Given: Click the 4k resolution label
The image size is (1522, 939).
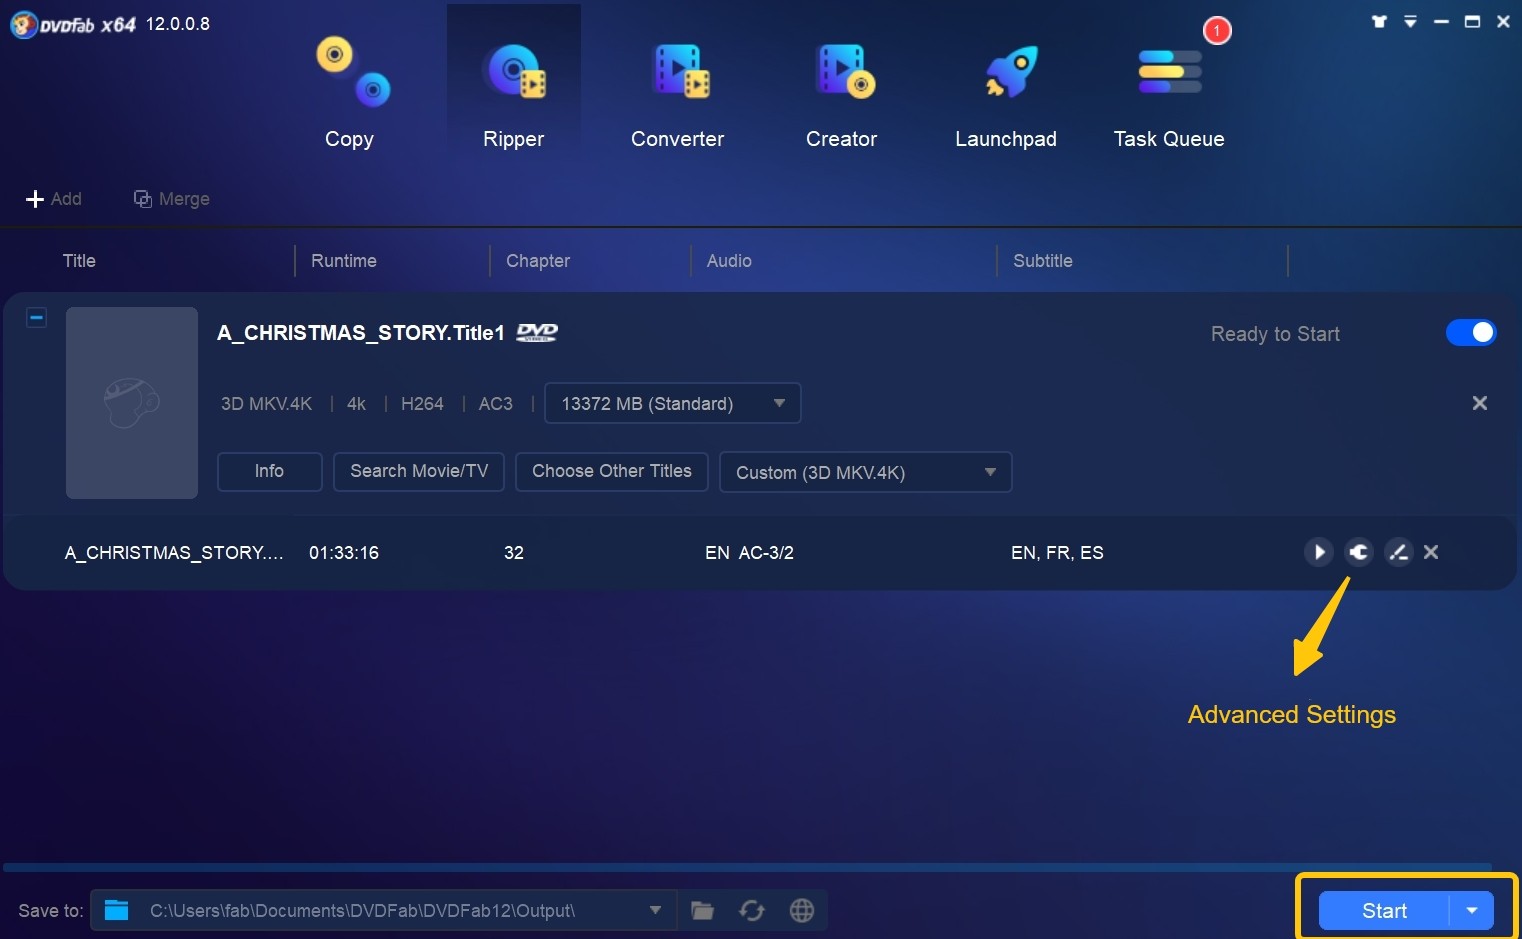Looking at the screenshot, I should point(356,404).
